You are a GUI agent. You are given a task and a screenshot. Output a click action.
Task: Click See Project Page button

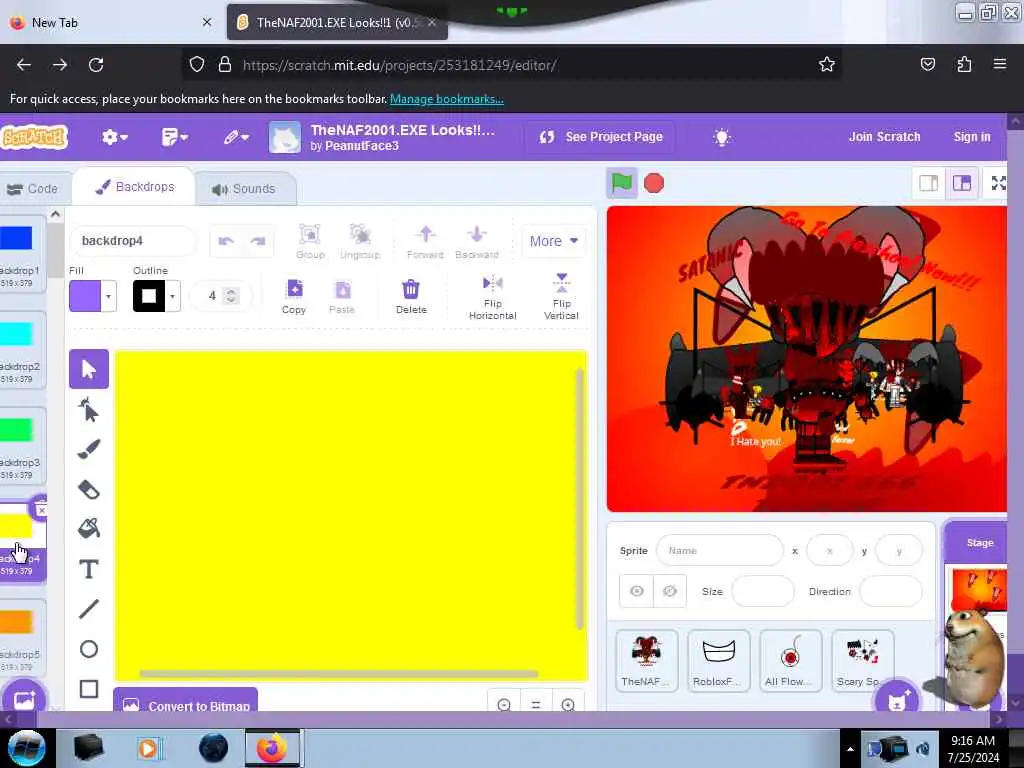pyautogui.click(x=601, y=137)
